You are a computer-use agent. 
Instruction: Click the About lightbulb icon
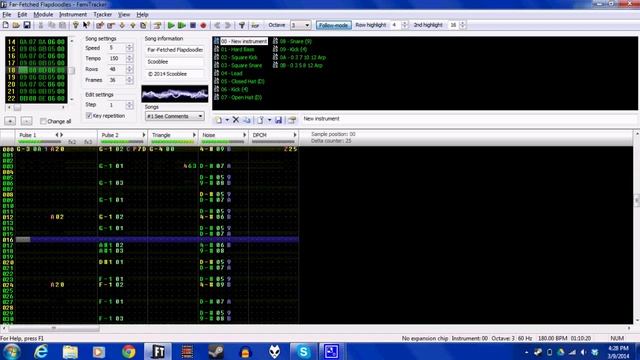[76, 25]
